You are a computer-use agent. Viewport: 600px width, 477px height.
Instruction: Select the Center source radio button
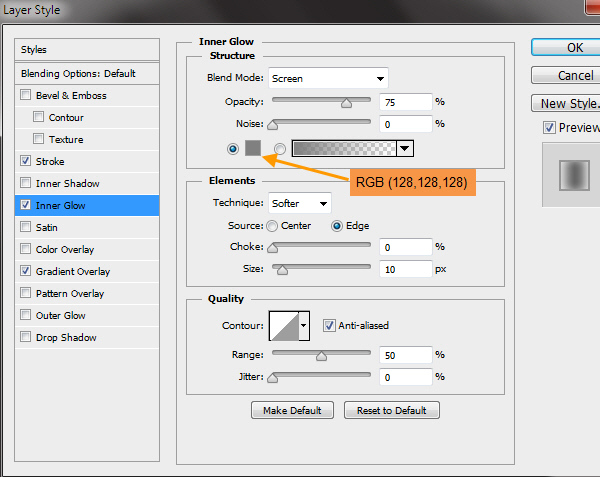click(x=272, y=226)
